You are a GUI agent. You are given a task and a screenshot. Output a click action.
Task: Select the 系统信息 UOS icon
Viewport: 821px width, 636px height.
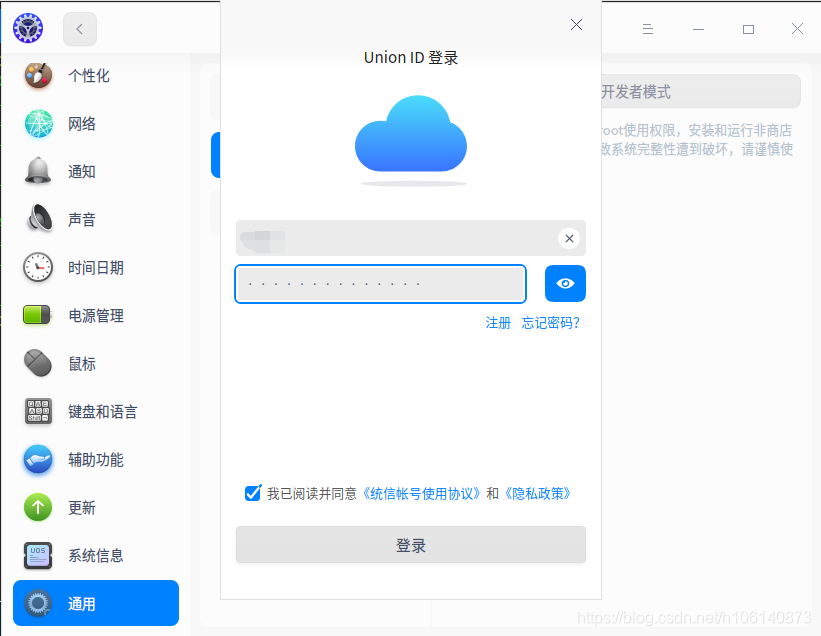click(38, 555)
